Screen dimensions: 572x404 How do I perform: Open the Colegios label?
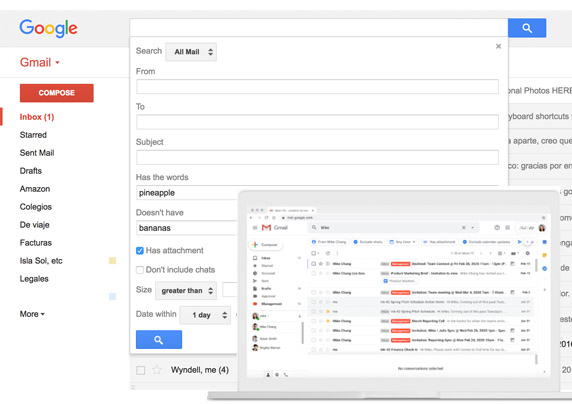[x=36, y=207]
